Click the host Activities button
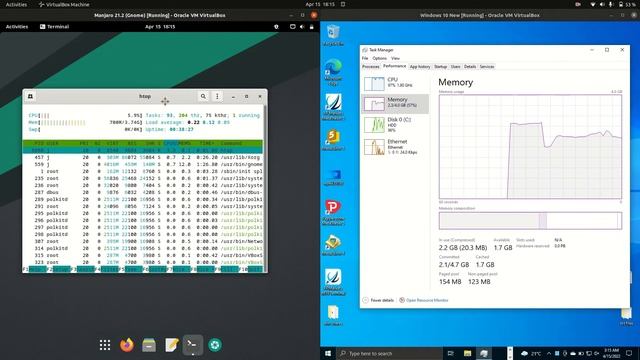This screenshot has width=640, height=360. tap(16, 4)
